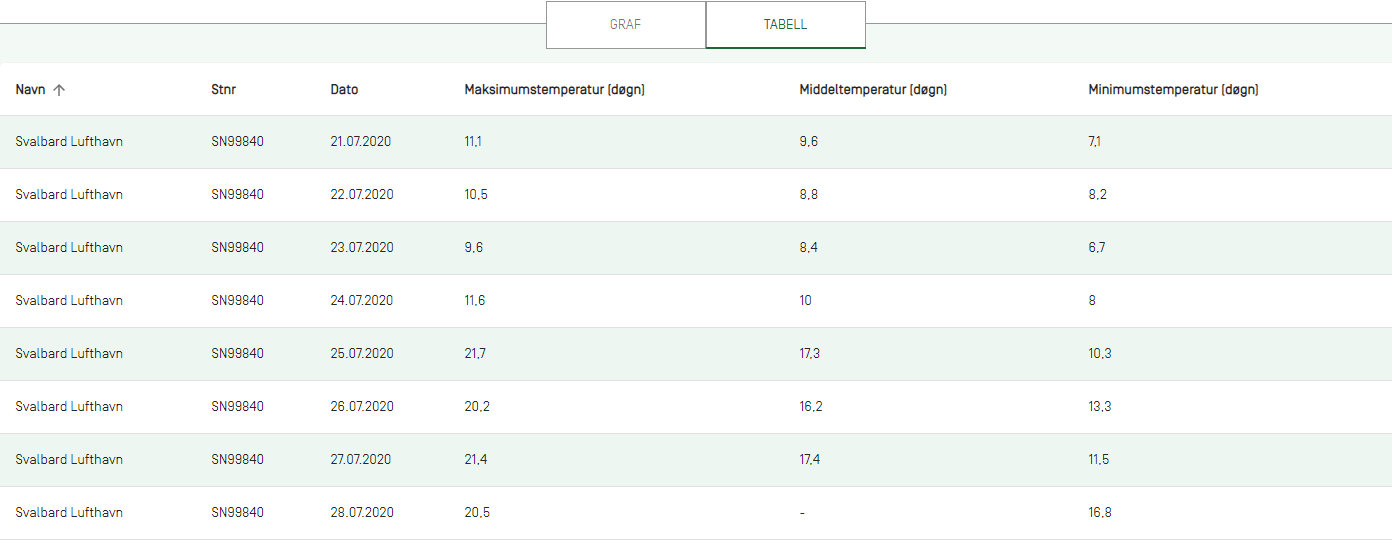1392x541 pixels.
Task: Click the Navn column header text
Action: click(30, 90)
